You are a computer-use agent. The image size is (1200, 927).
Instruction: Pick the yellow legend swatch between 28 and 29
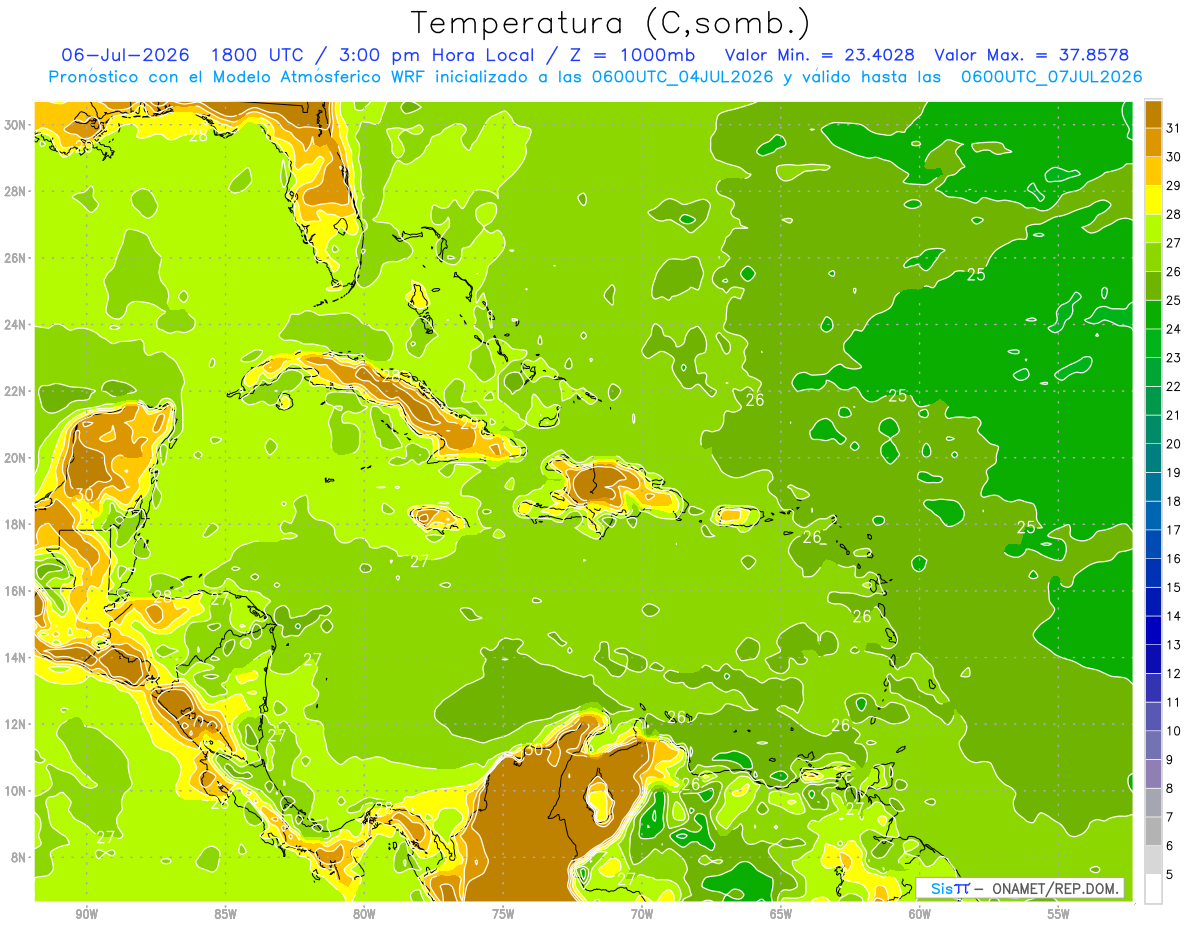(x=1153, y=199)
